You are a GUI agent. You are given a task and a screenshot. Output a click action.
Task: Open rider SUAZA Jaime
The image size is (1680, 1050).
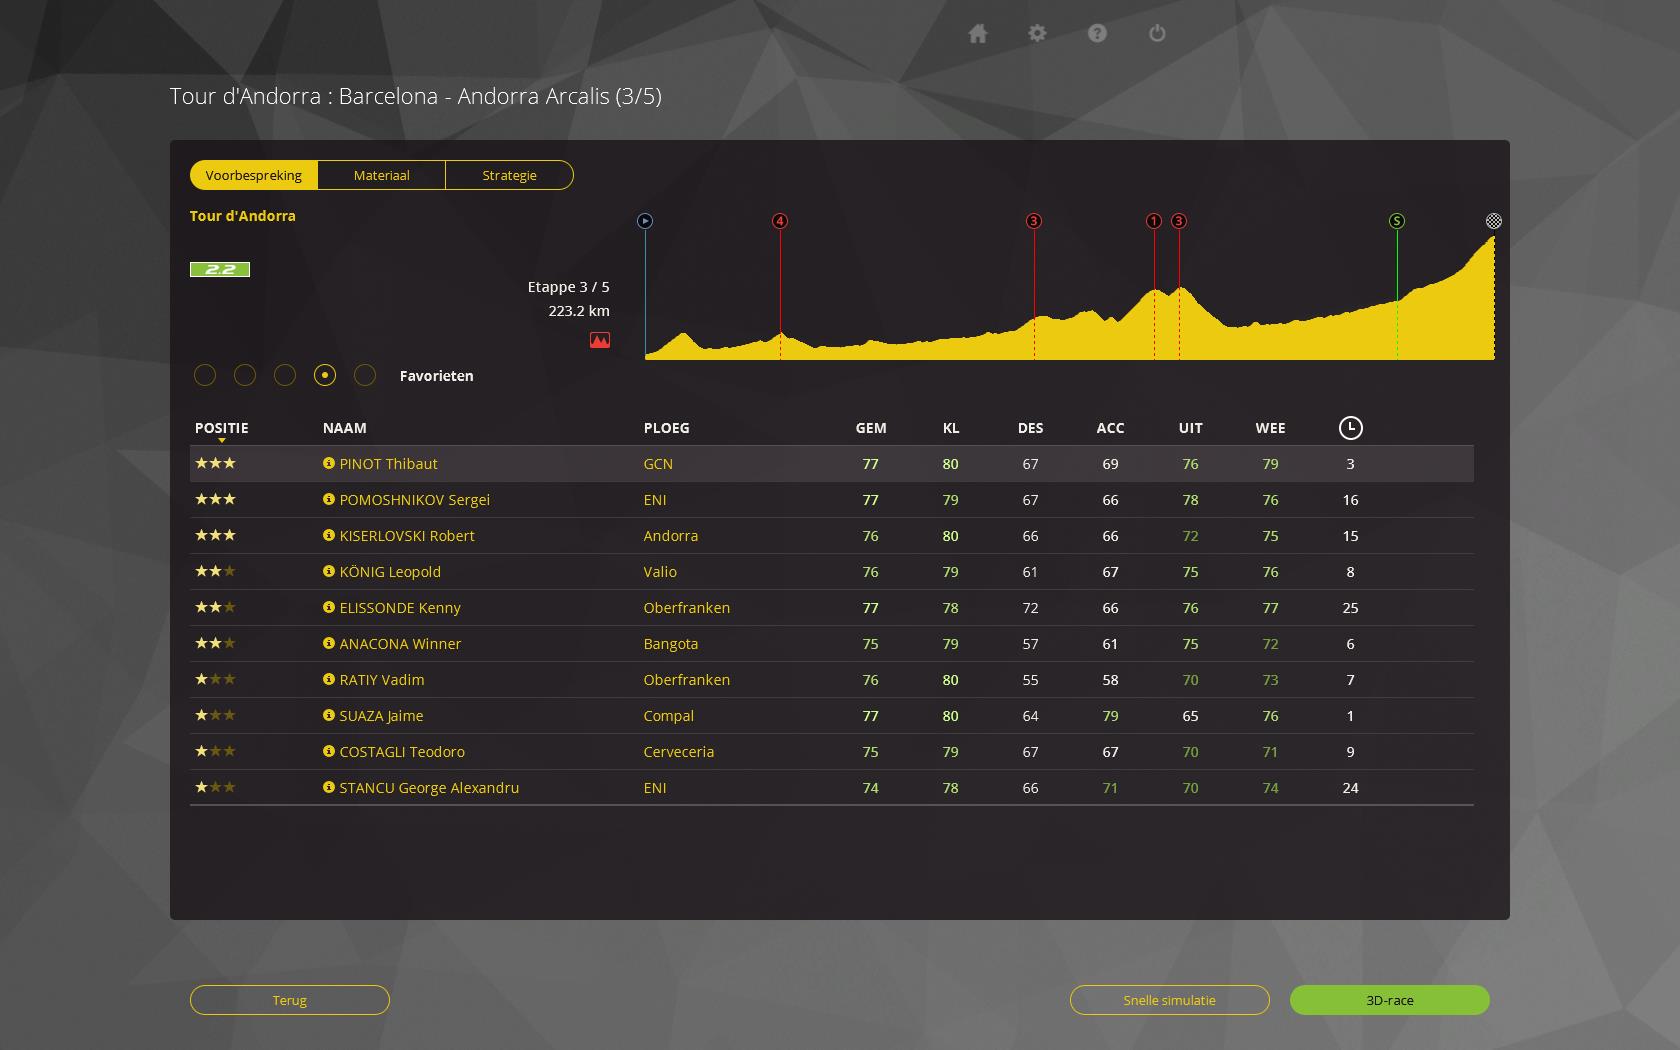(381, 716)
